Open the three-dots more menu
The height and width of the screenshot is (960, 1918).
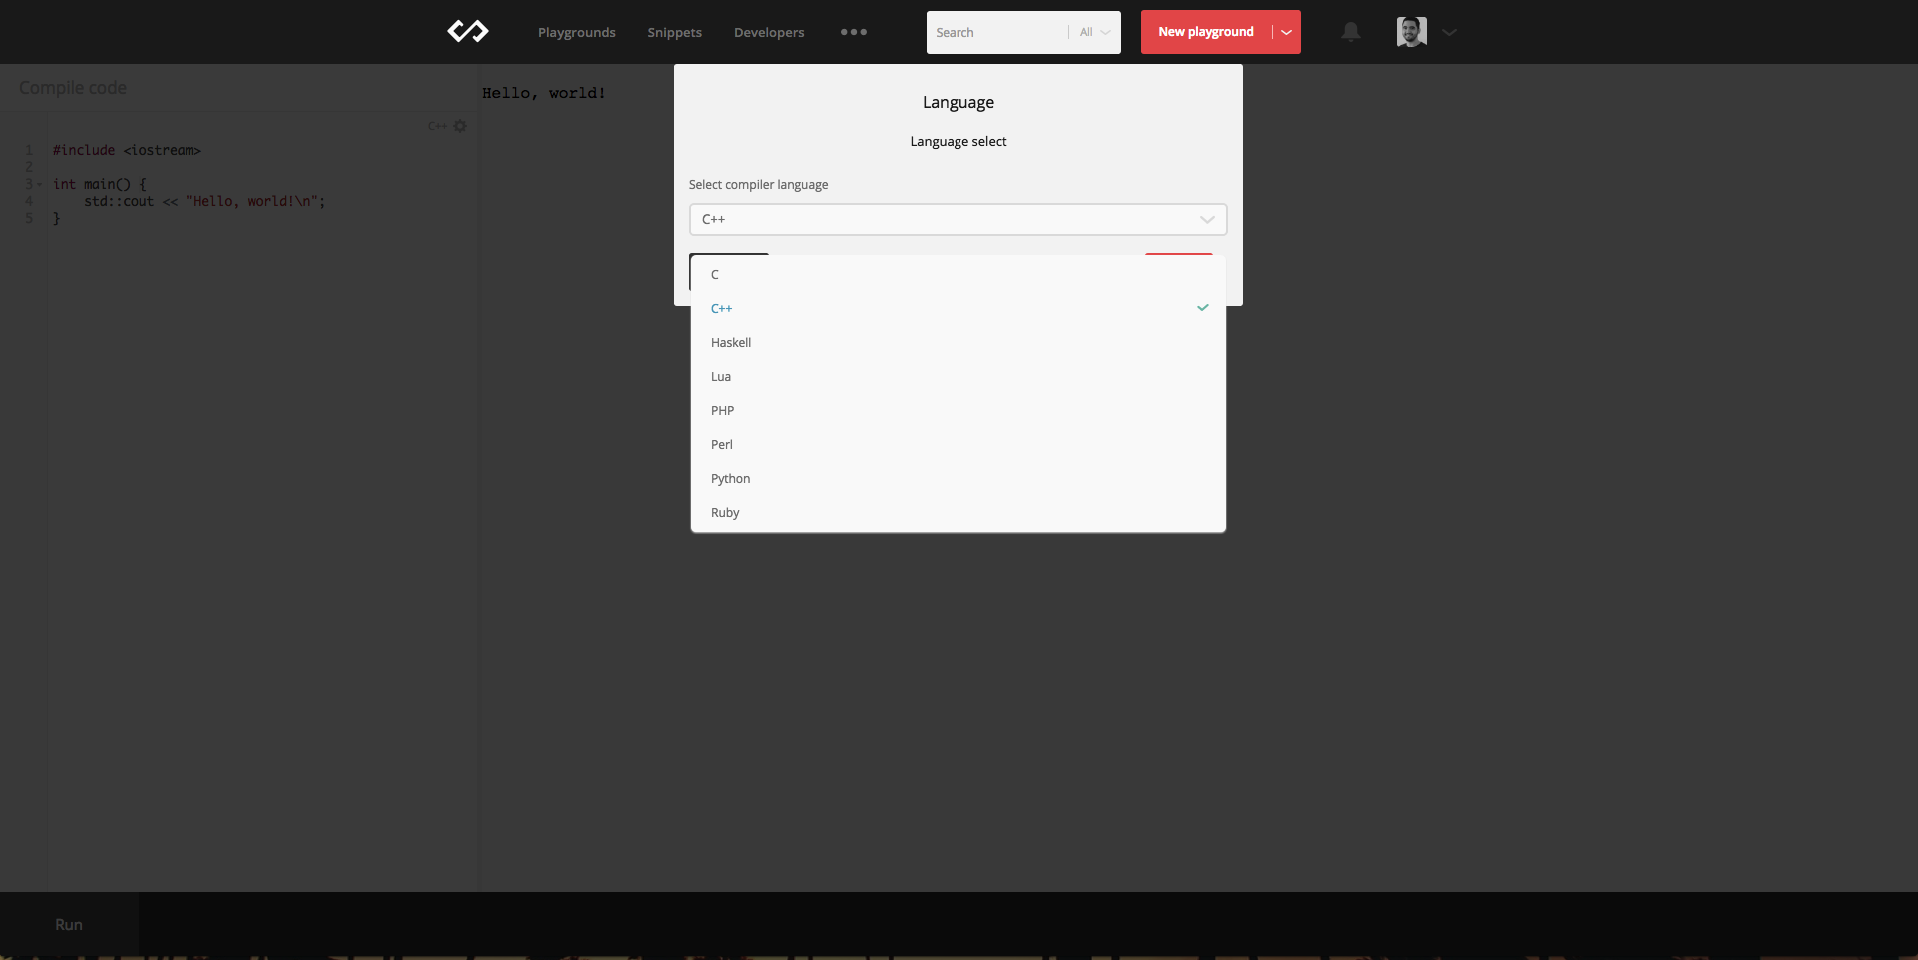coord(854,32)
